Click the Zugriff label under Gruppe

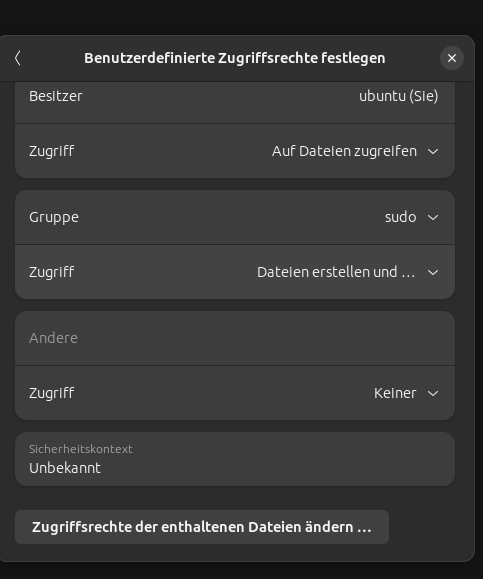tap(52, 272)
